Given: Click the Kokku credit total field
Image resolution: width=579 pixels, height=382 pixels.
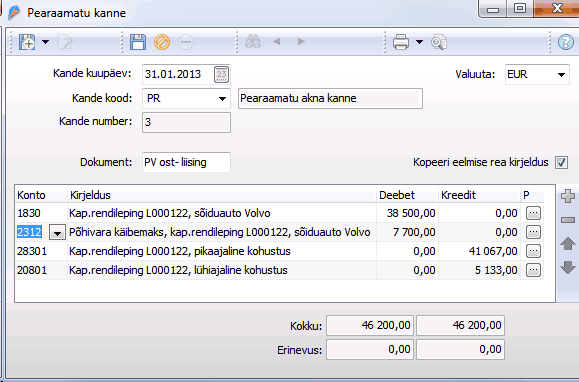Looking at the screenshot, I should pyautogui.click(x=460, y=325).
